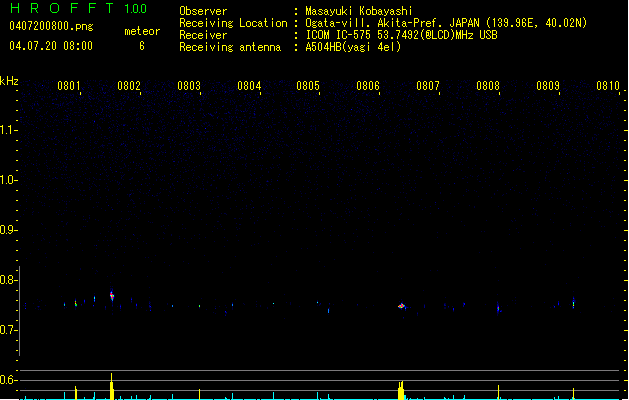Click the wide yellow intensity bar before 0807

(401, 390)
